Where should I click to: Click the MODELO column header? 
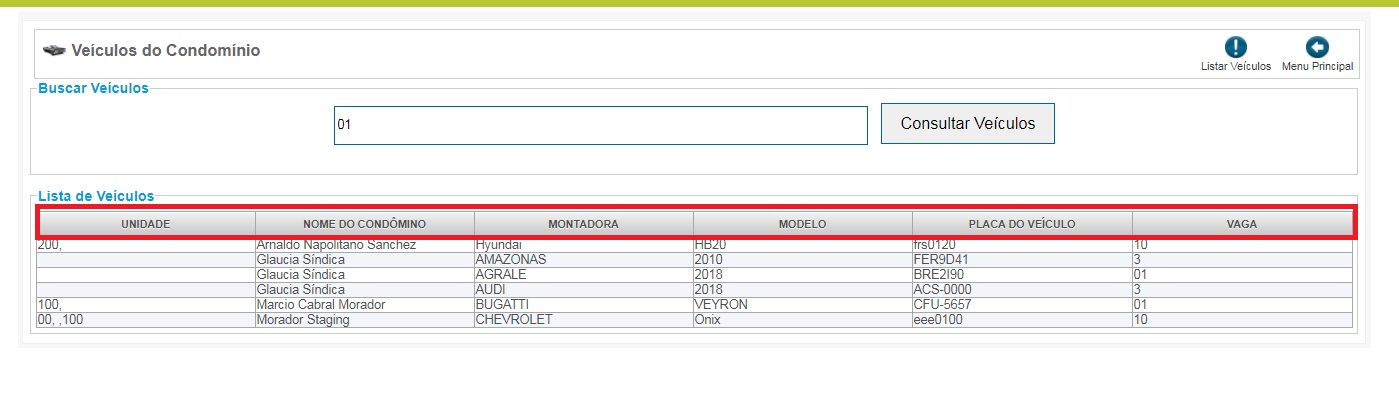pos(802,224)
